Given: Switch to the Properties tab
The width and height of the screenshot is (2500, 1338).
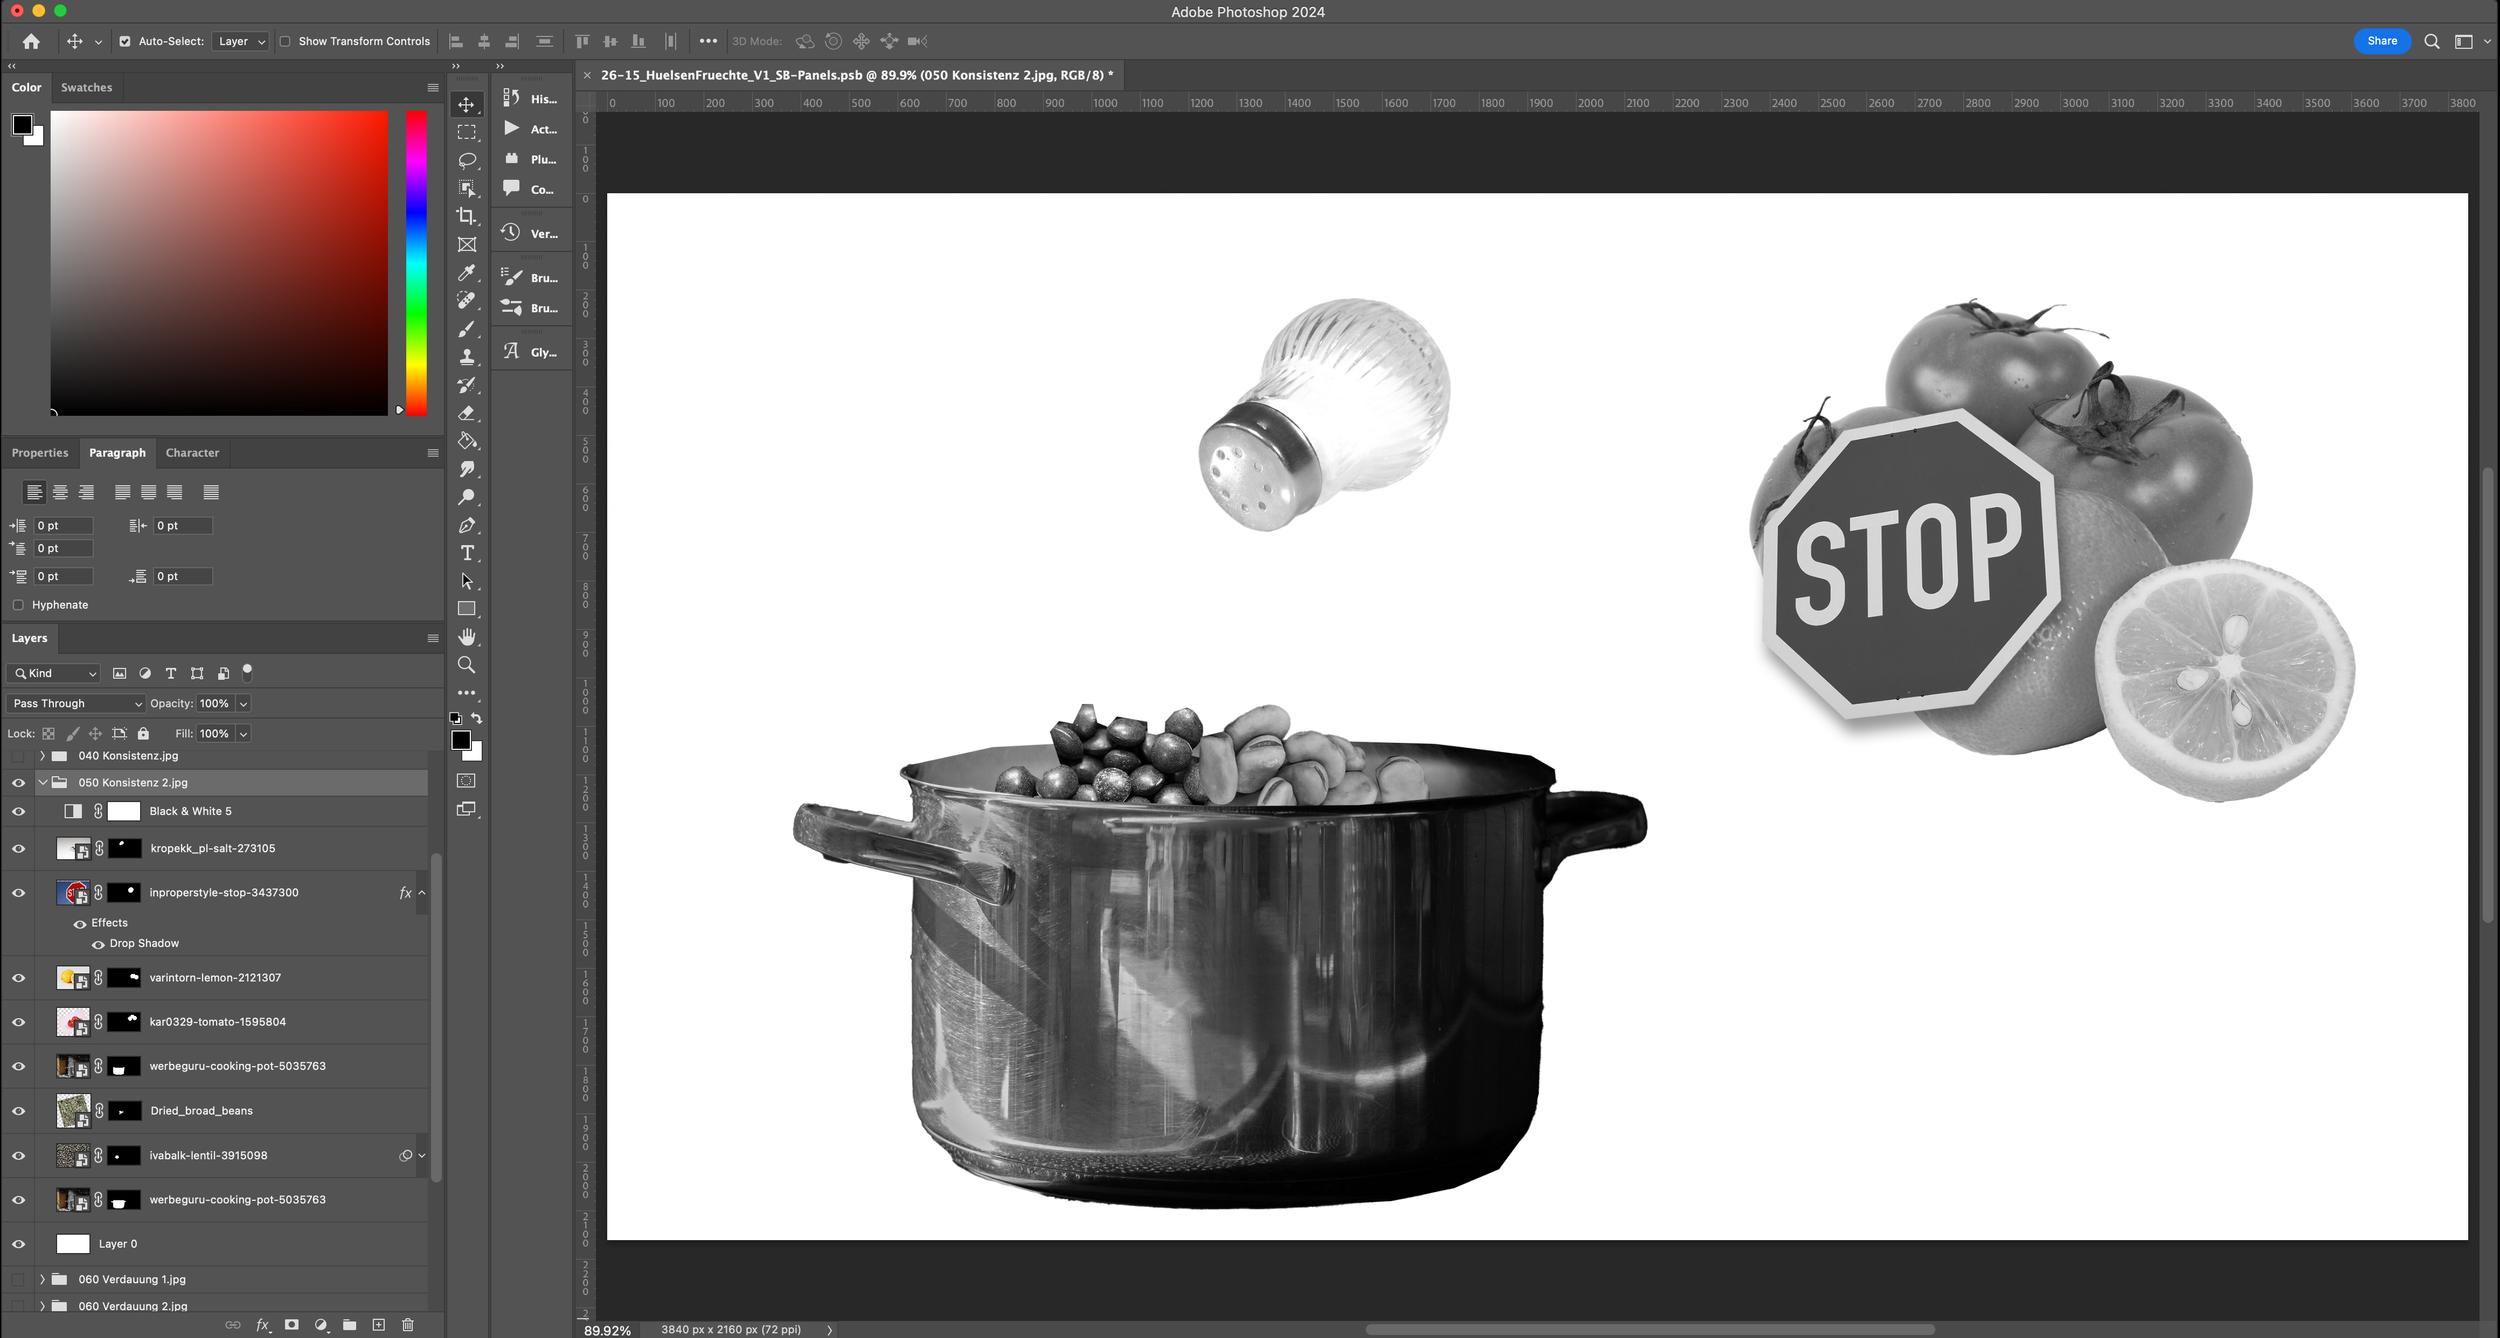Looking at the screenshot, I should click(x=40, y=452).
